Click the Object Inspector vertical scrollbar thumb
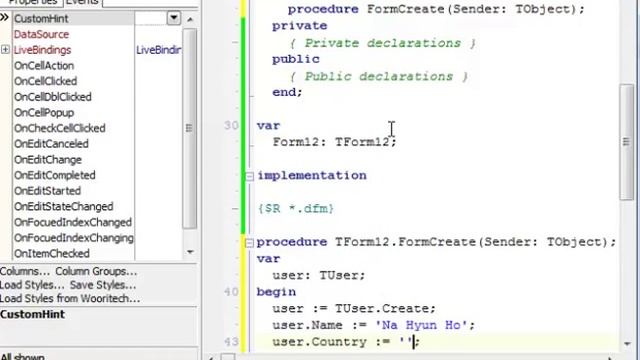 click(189, 129)
